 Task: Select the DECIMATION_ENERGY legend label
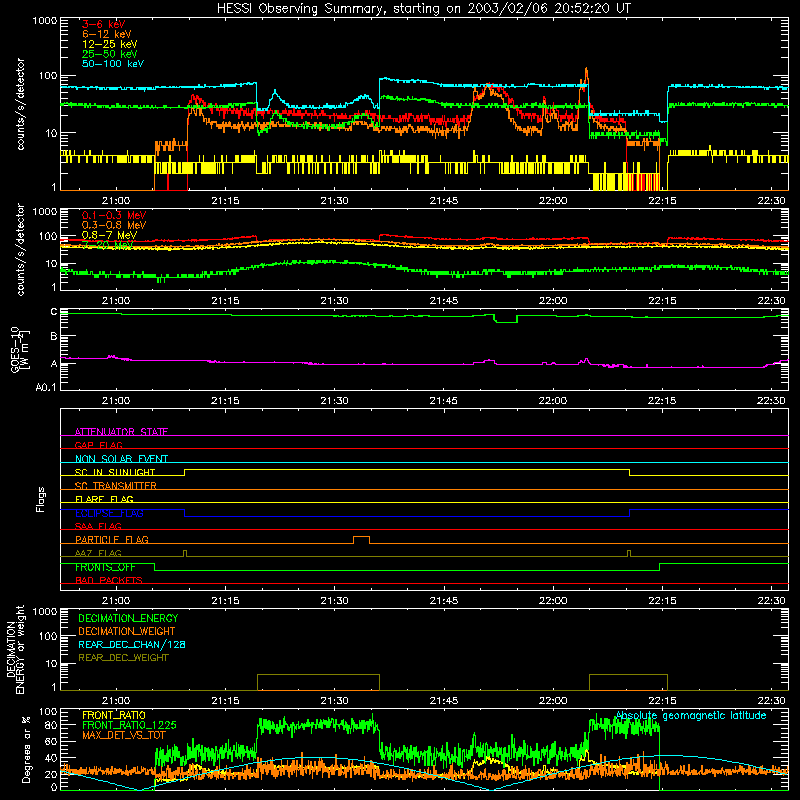click(x=128, y=618)
